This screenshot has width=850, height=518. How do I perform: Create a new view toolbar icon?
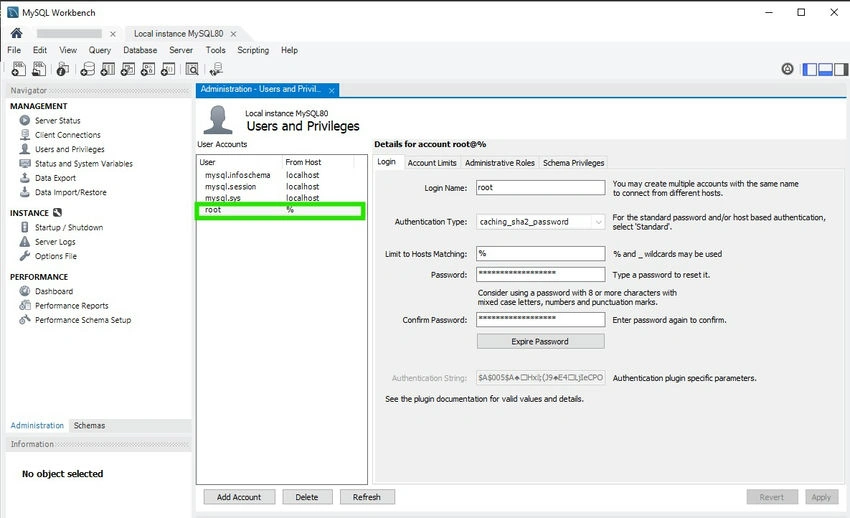pos(127,69)
